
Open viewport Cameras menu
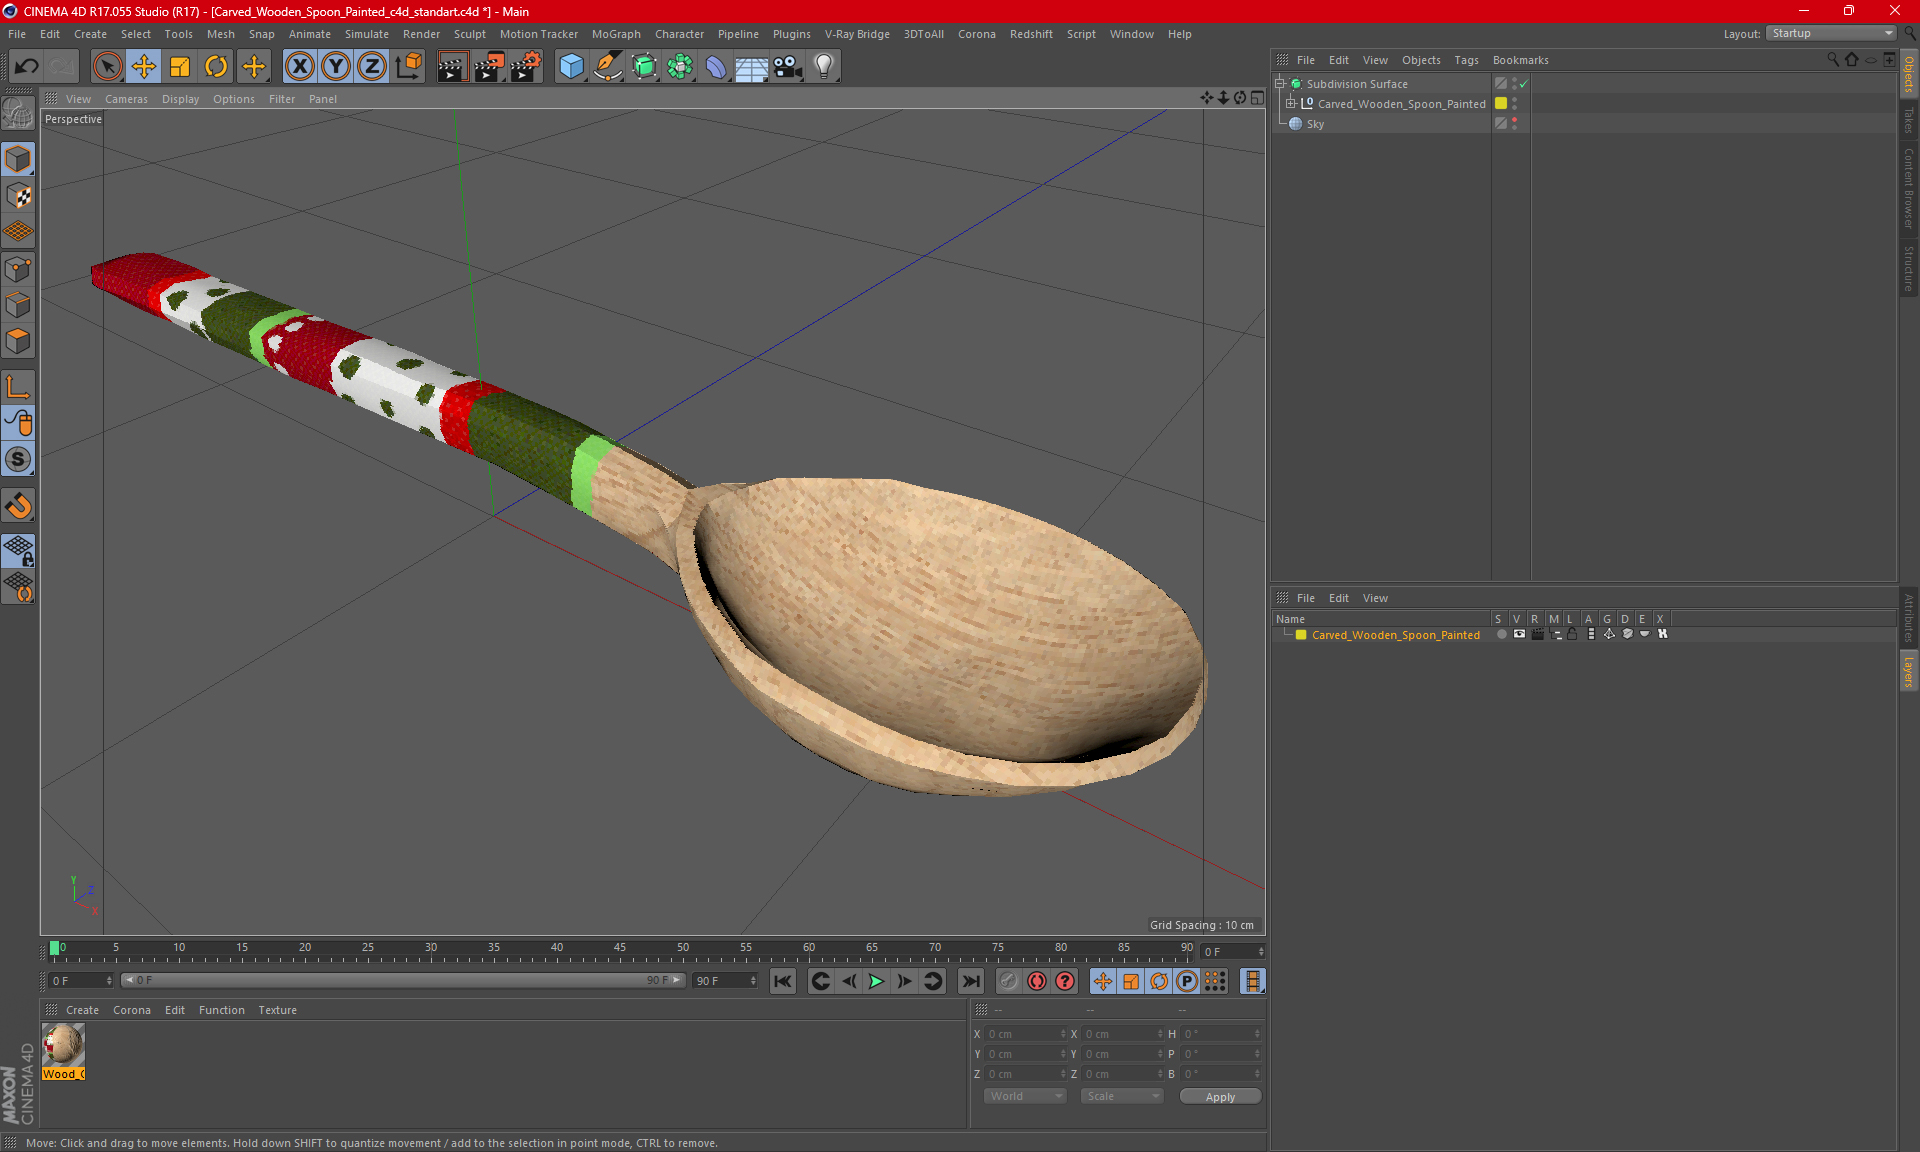pyautogui.click(x=126, y=99)
